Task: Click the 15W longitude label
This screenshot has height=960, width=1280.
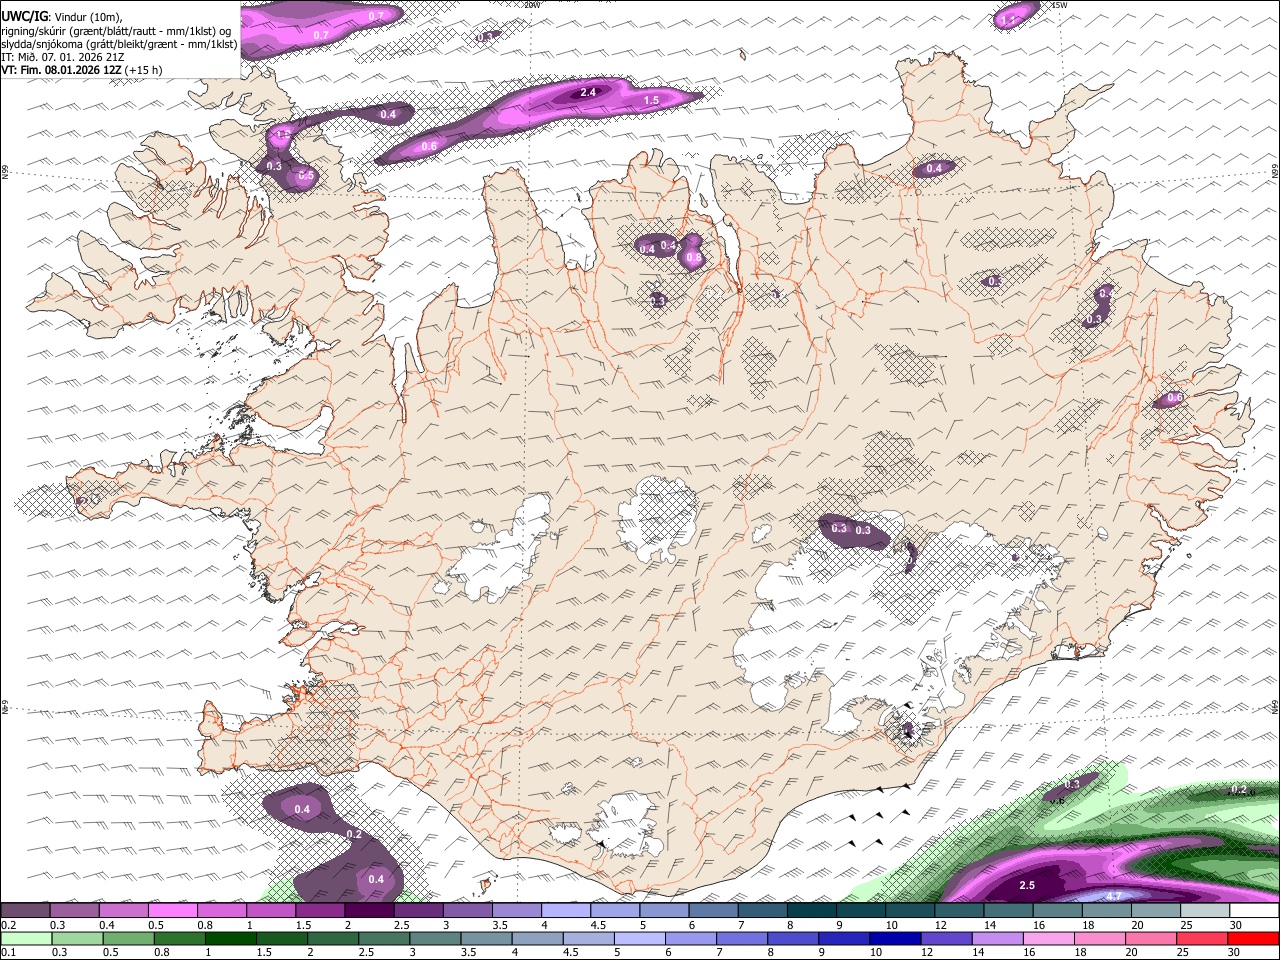Action: pyautogui.click(x=1060, y=5)
